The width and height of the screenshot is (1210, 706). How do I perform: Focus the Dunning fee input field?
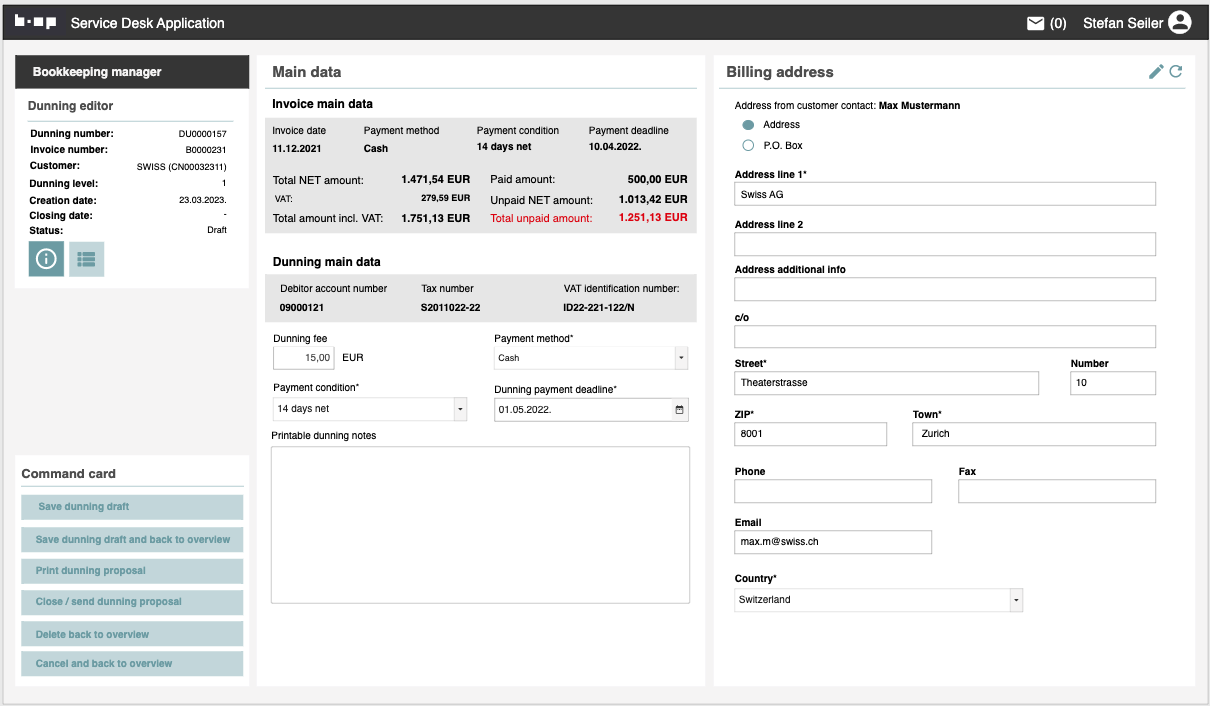(x=304, y=358)
